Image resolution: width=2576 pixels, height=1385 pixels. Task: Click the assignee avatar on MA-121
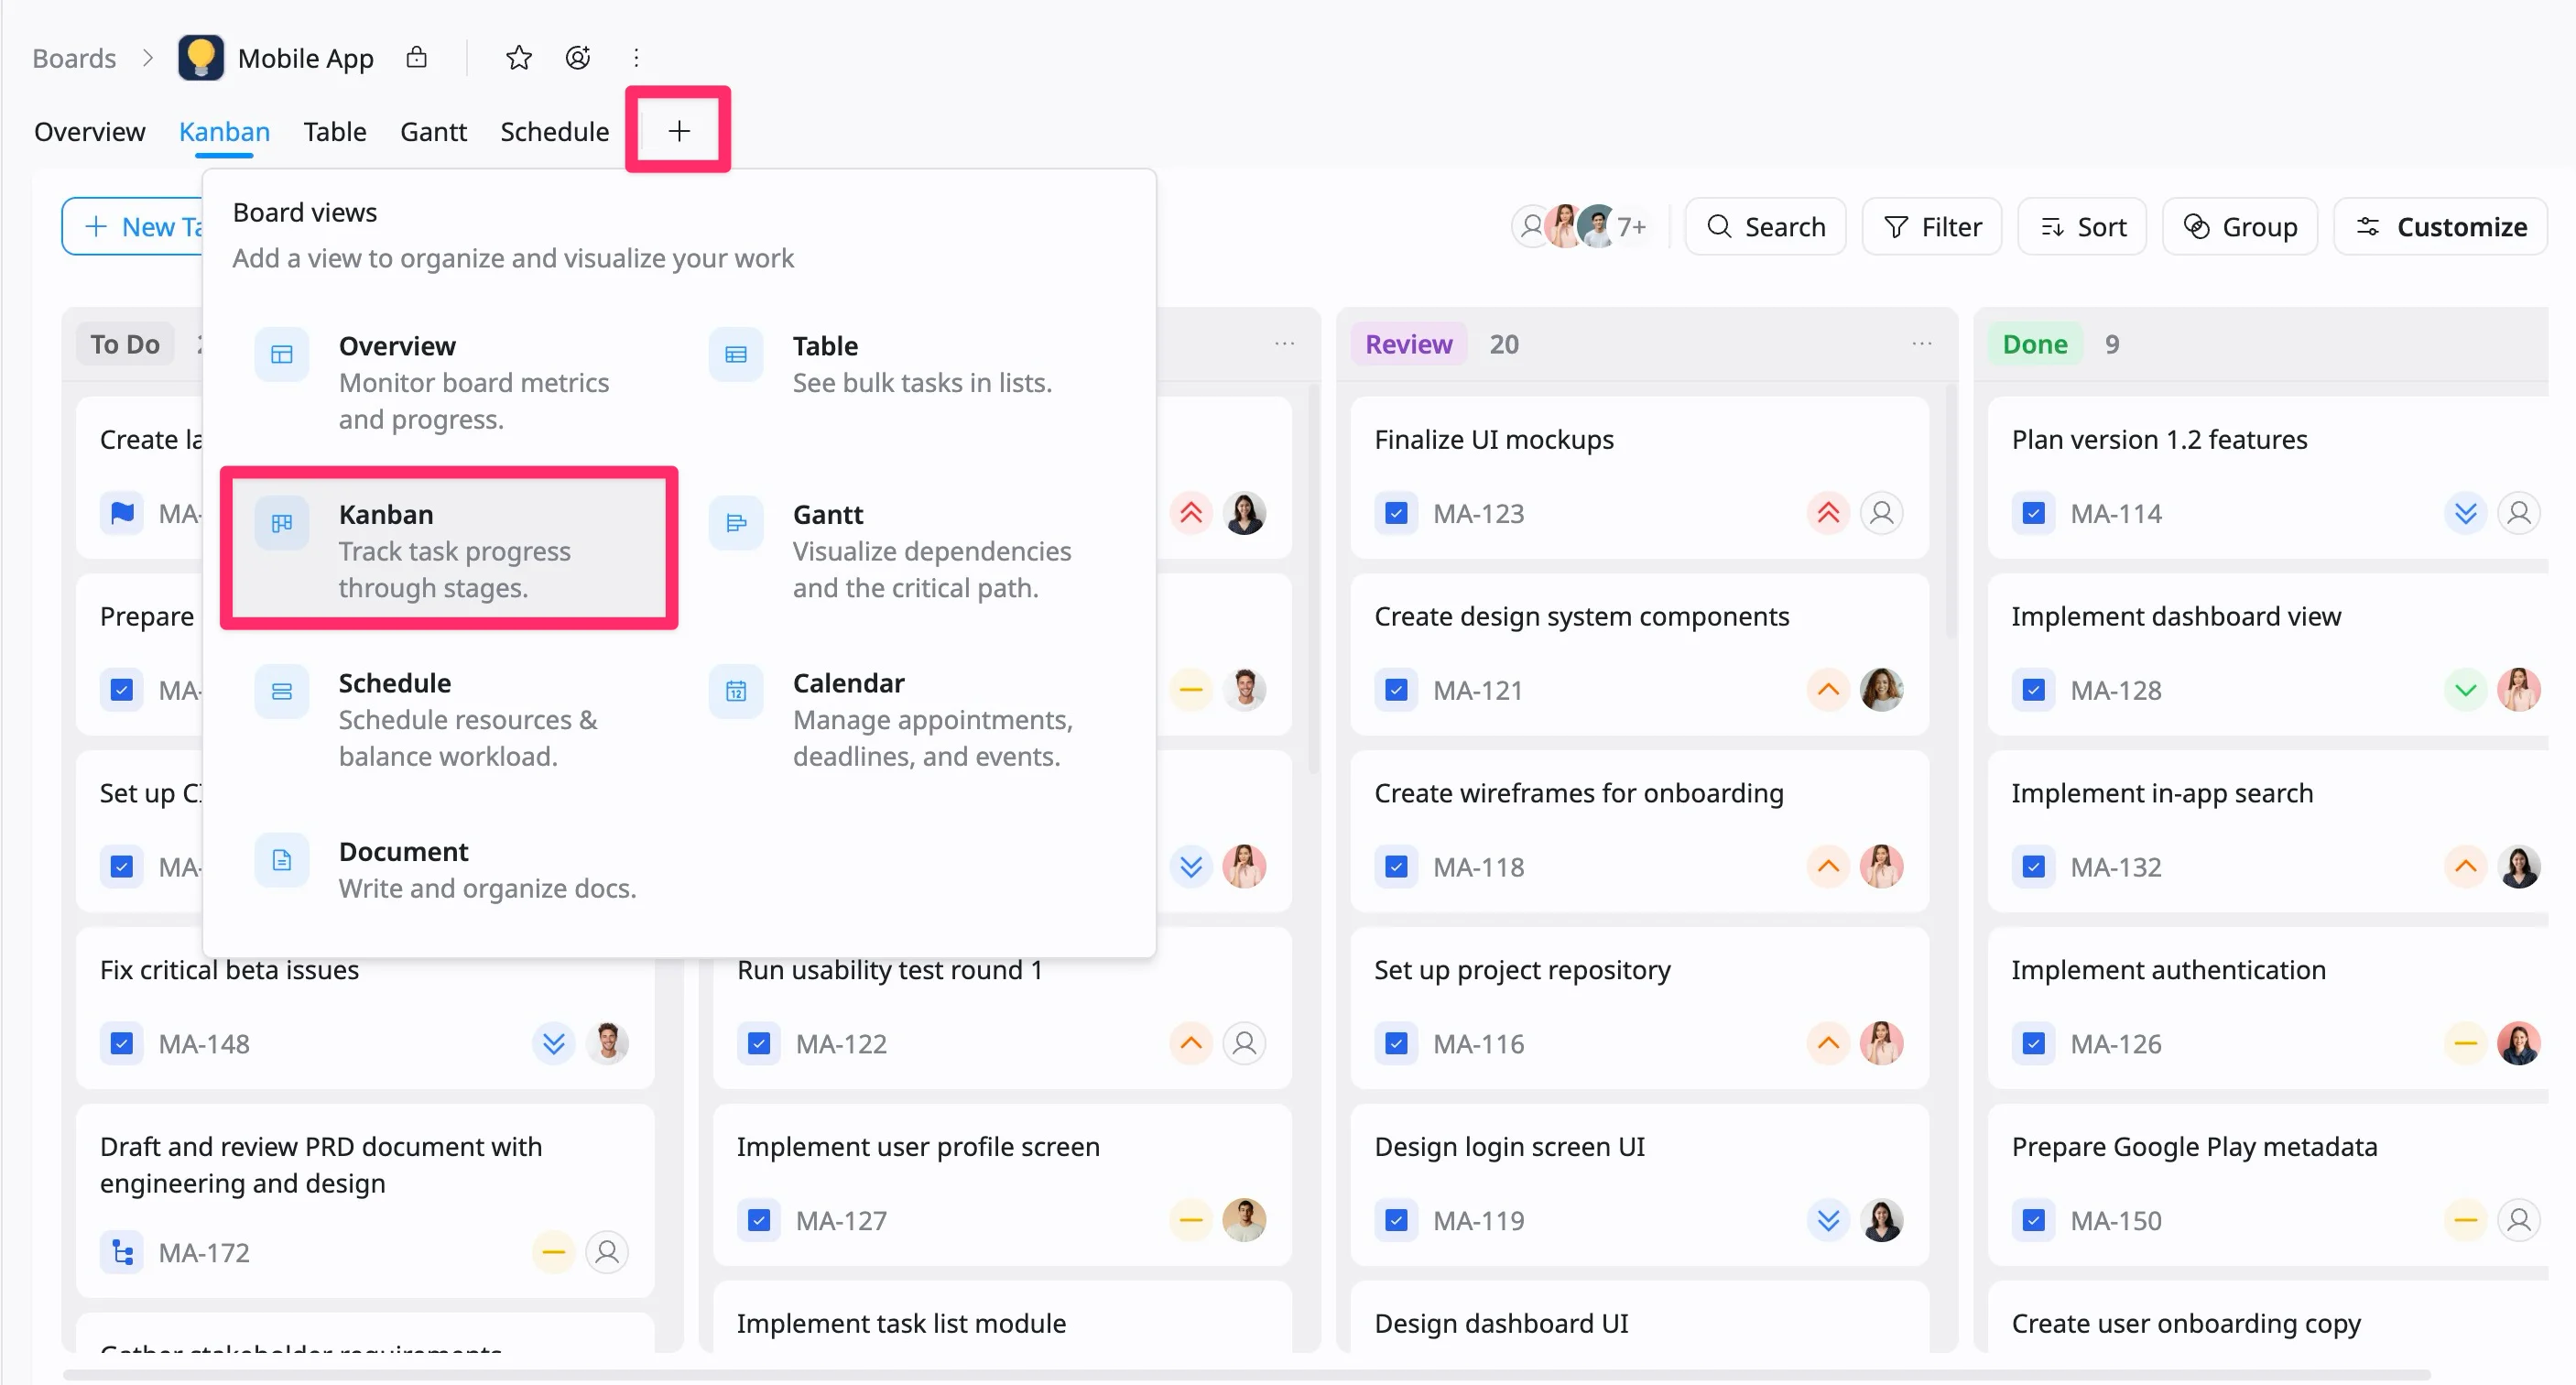(1881, 690)
